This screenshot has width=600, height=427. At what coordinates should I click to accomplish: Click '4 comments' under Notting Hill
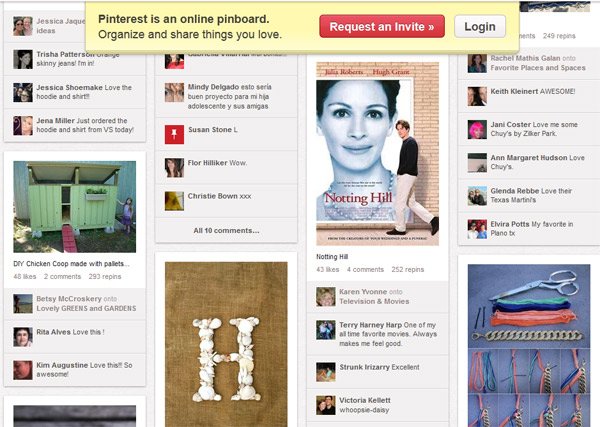(365, 269)
